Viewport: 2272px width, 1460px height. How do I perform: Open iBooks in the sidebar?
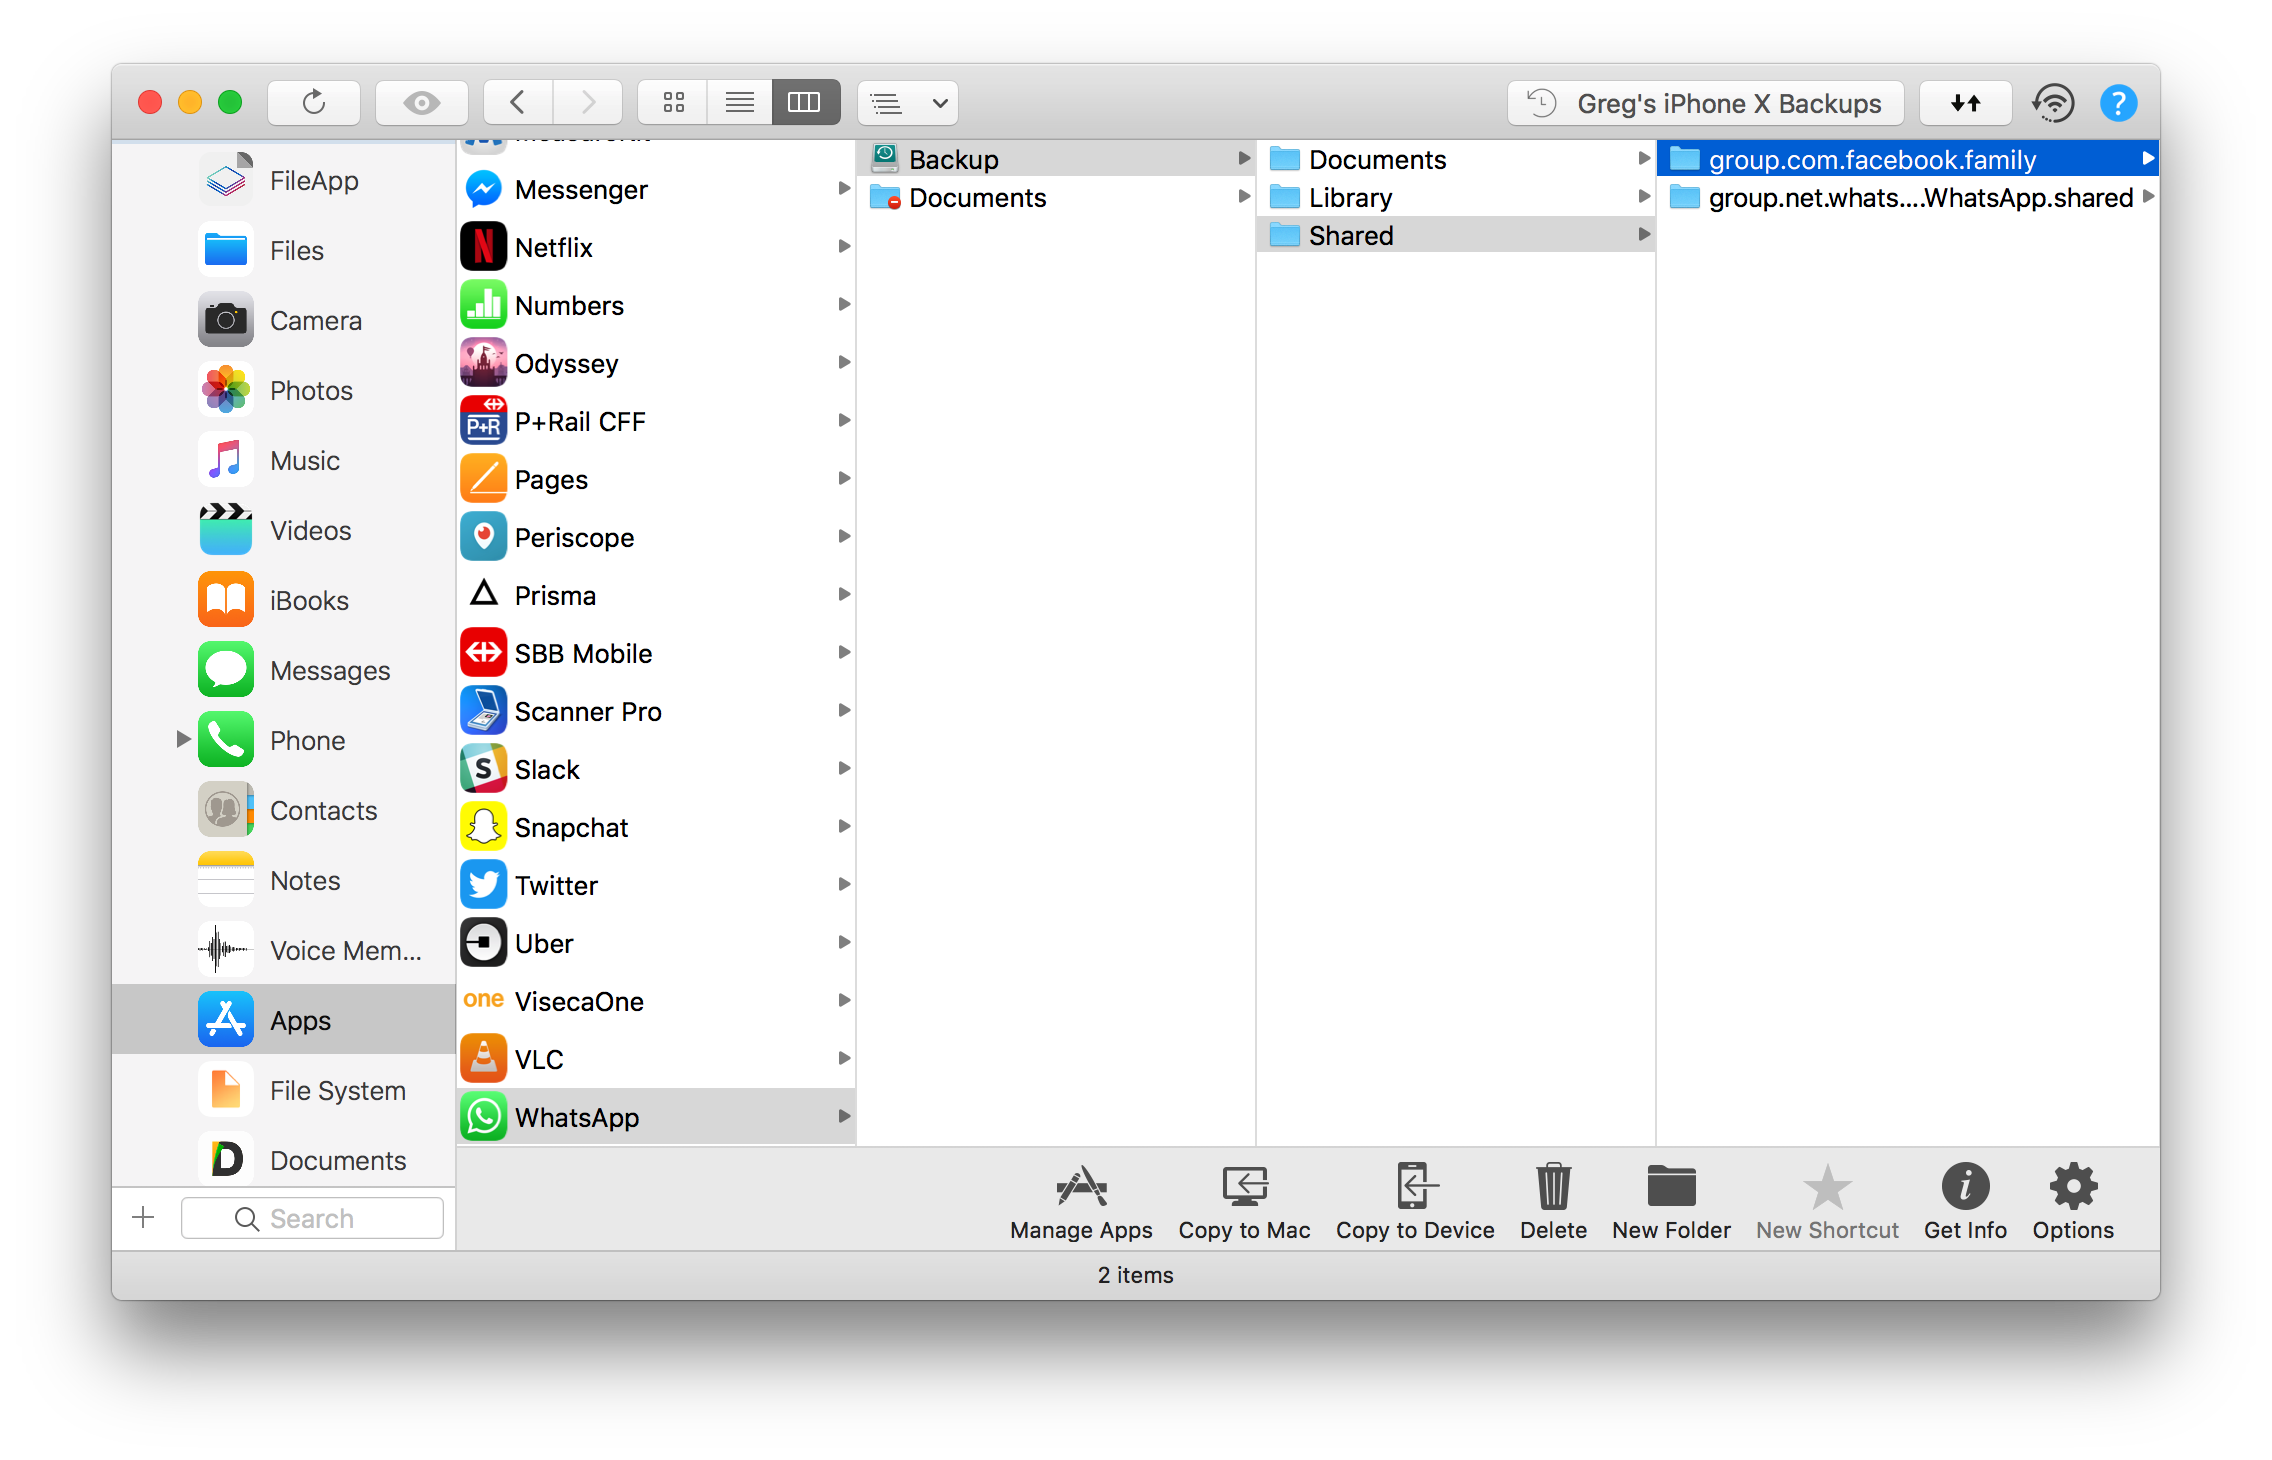click(x=284, y=601)
